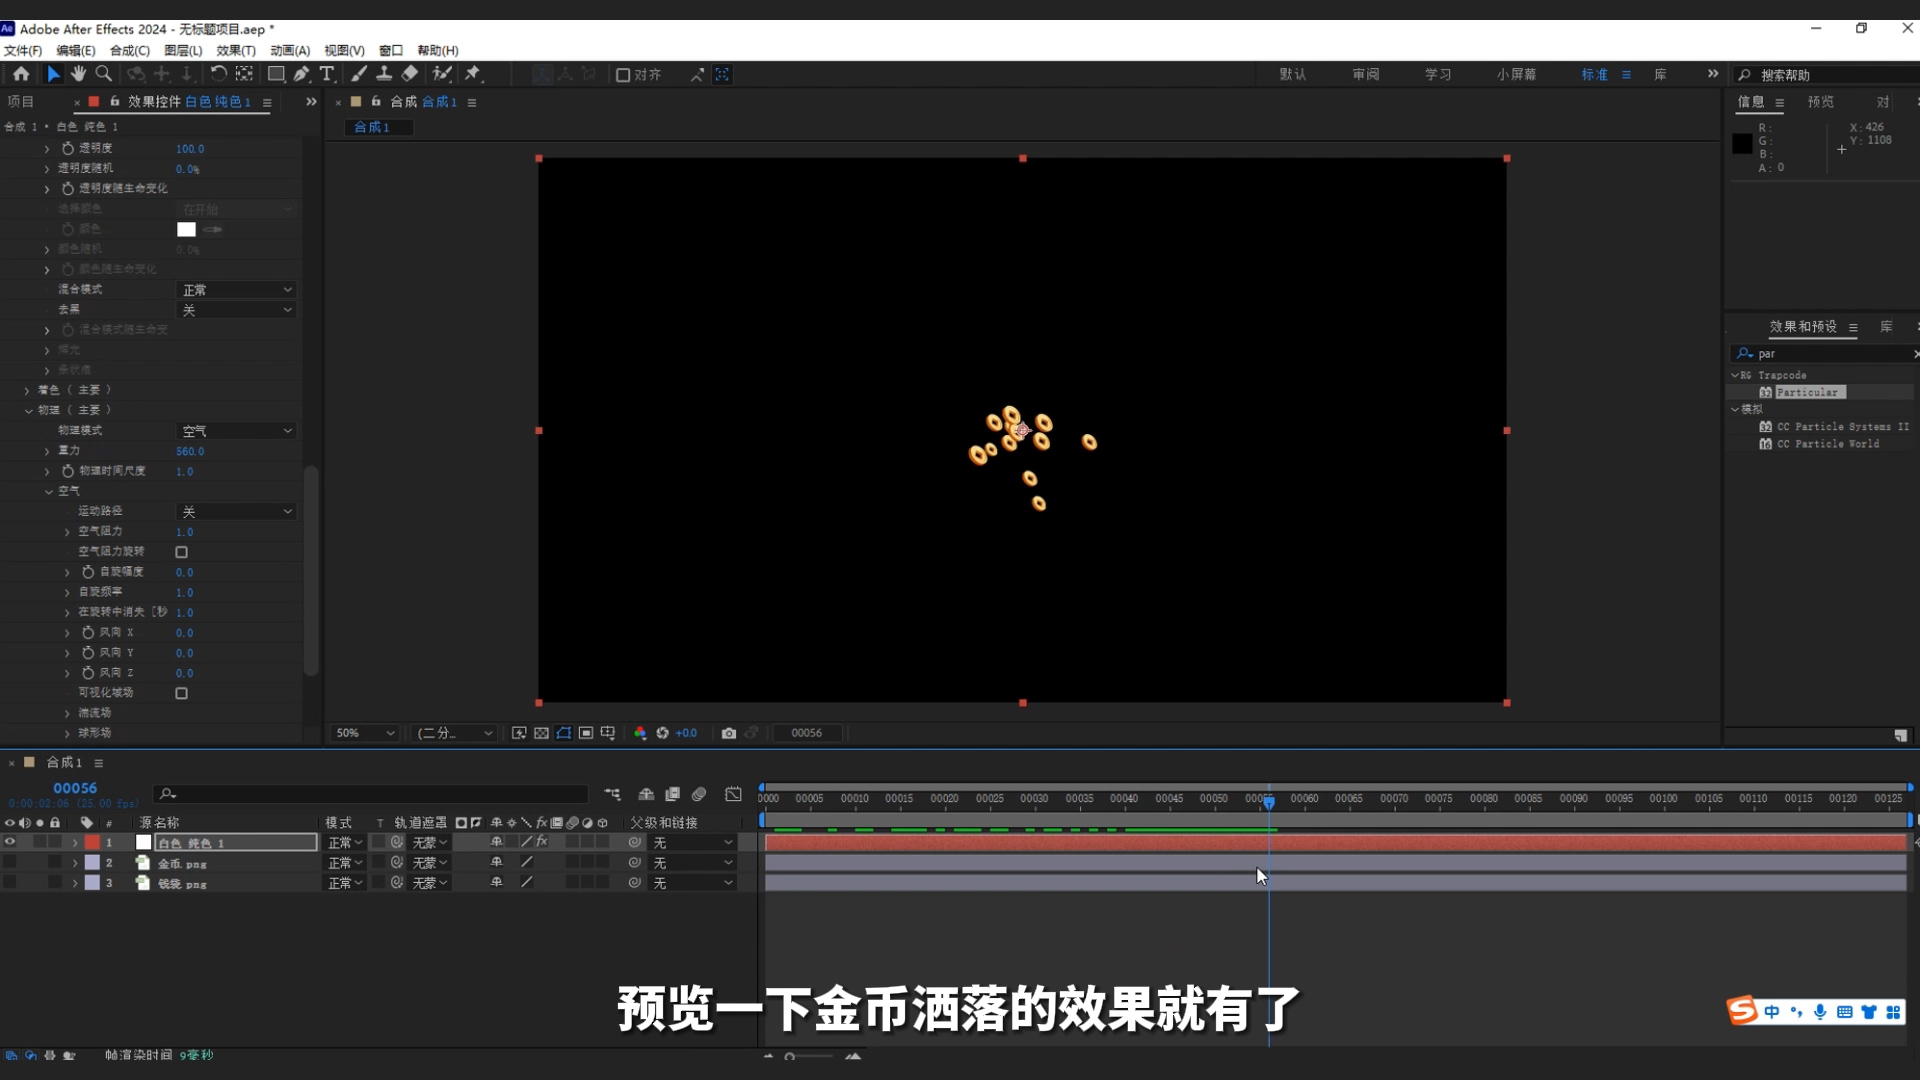Select the Zoom tool

[104, 73]
